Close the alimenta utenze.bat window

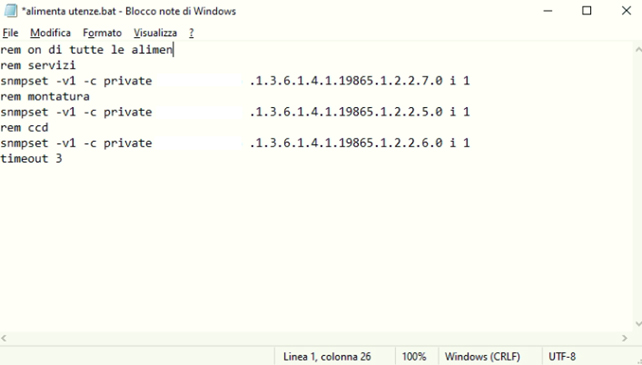pyautogui.click(x=626, y=11)
